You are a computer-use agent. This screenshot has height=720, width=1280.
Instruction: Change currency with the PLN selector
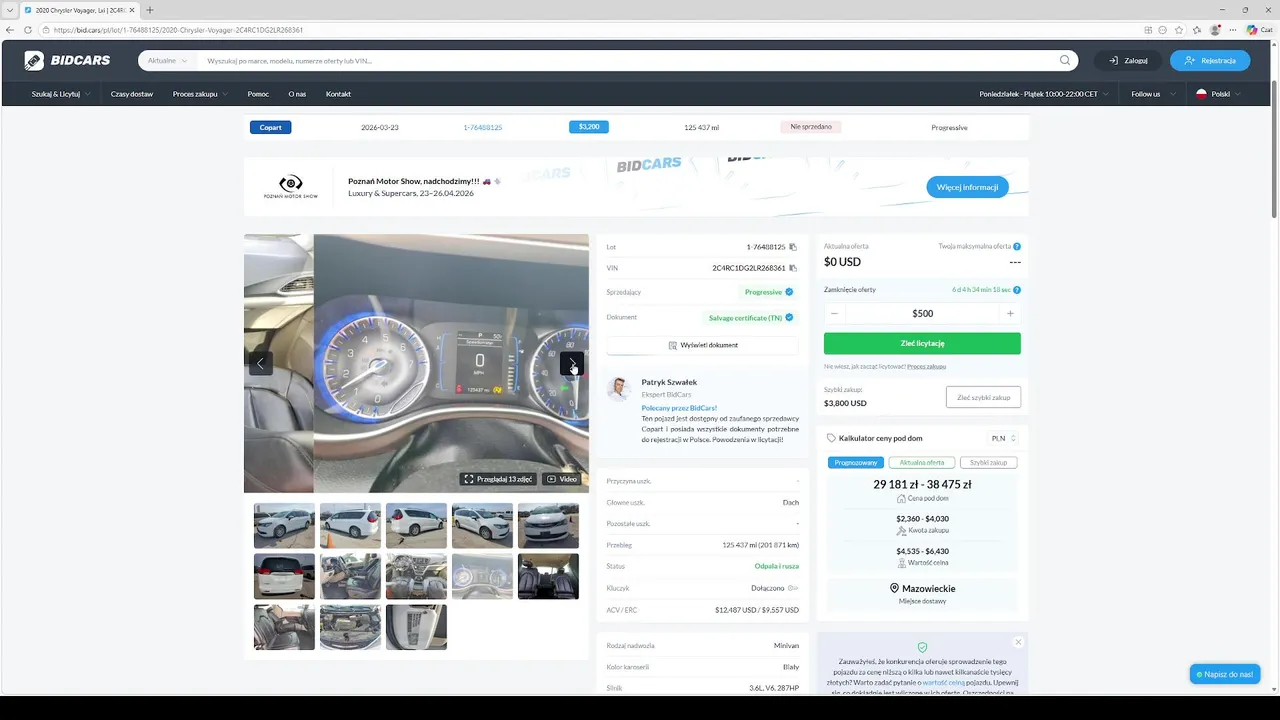click(x=1003, y=438)
